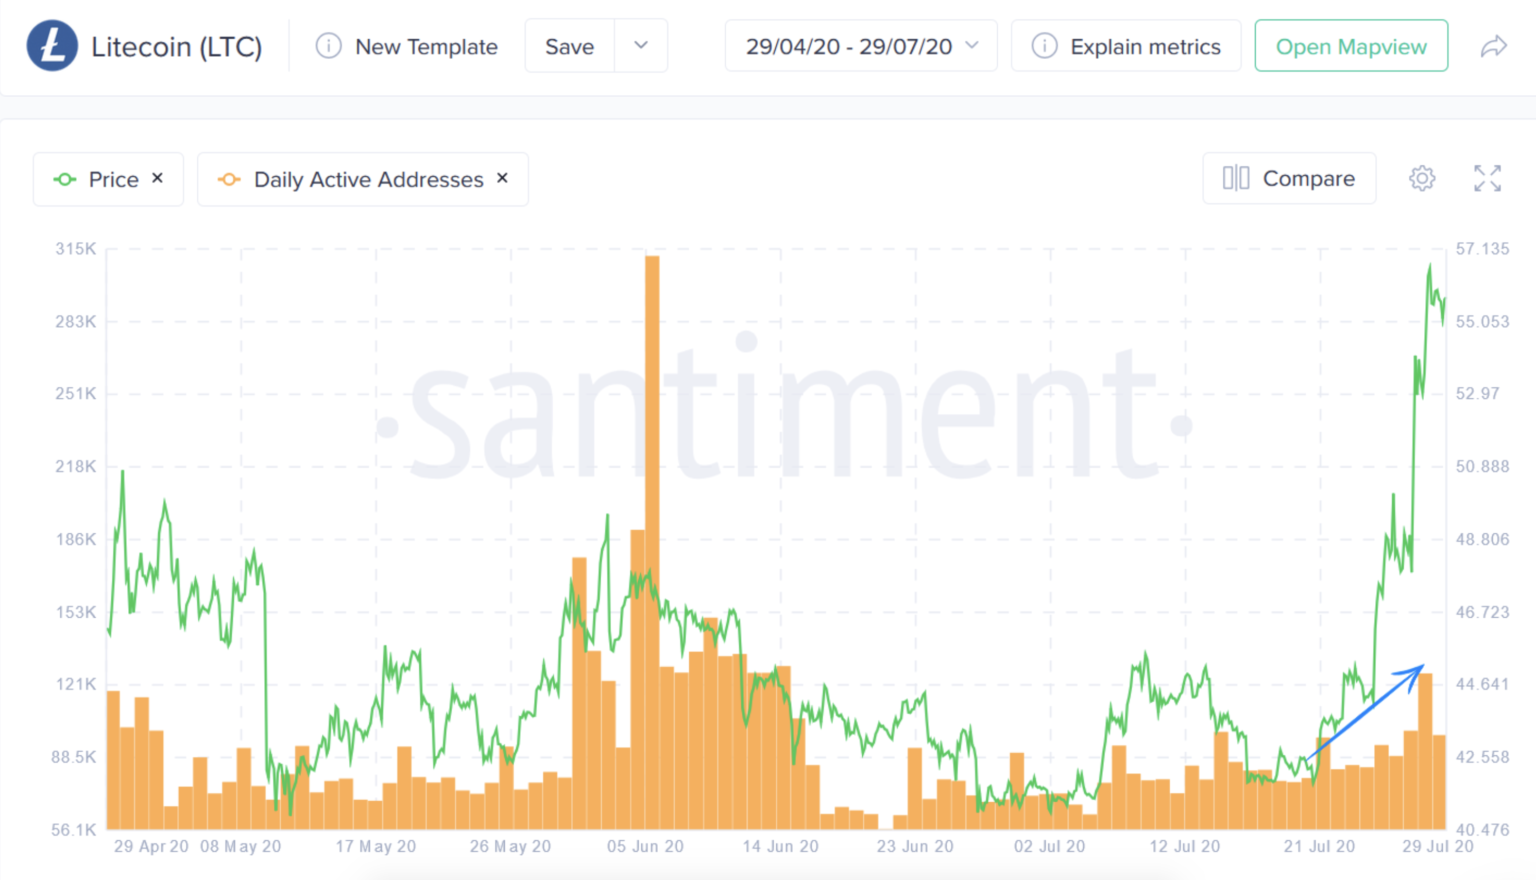Click the 02 Jul 20 date label
Image resolution: width=1536 pixels, height=880 pixels.
click(x=1049, y=846)
